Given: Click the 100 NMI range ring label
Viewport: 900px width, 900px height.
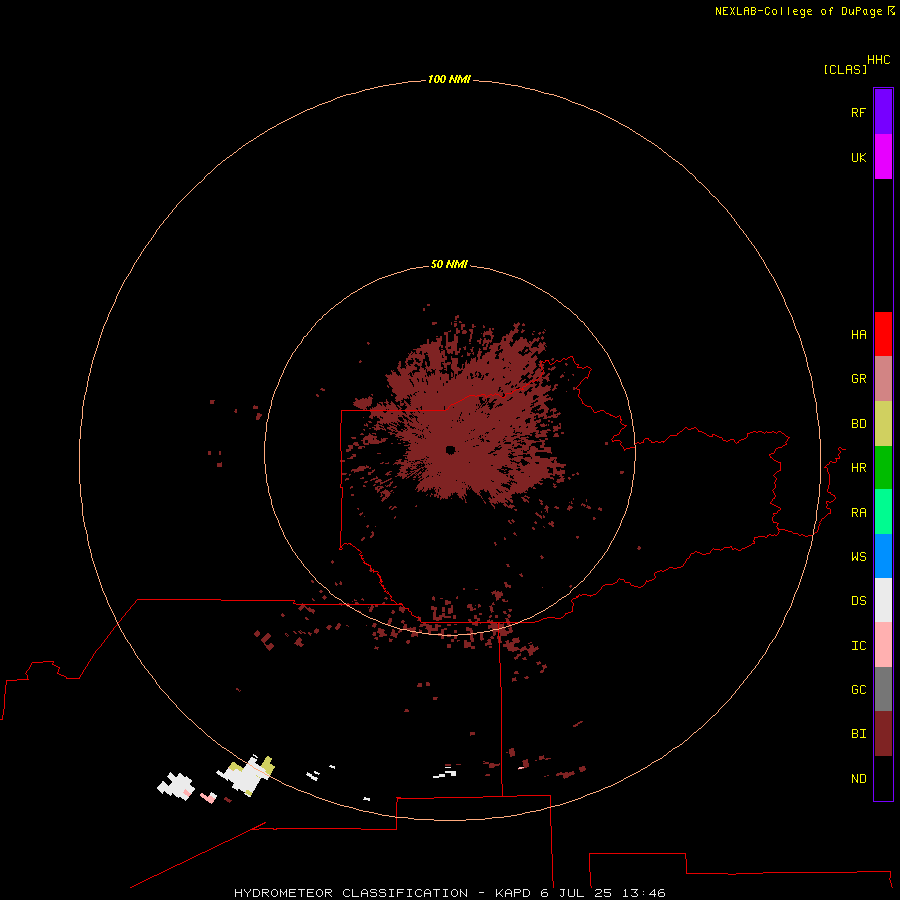Looking at the screenshot, I should tap(449, 79).
